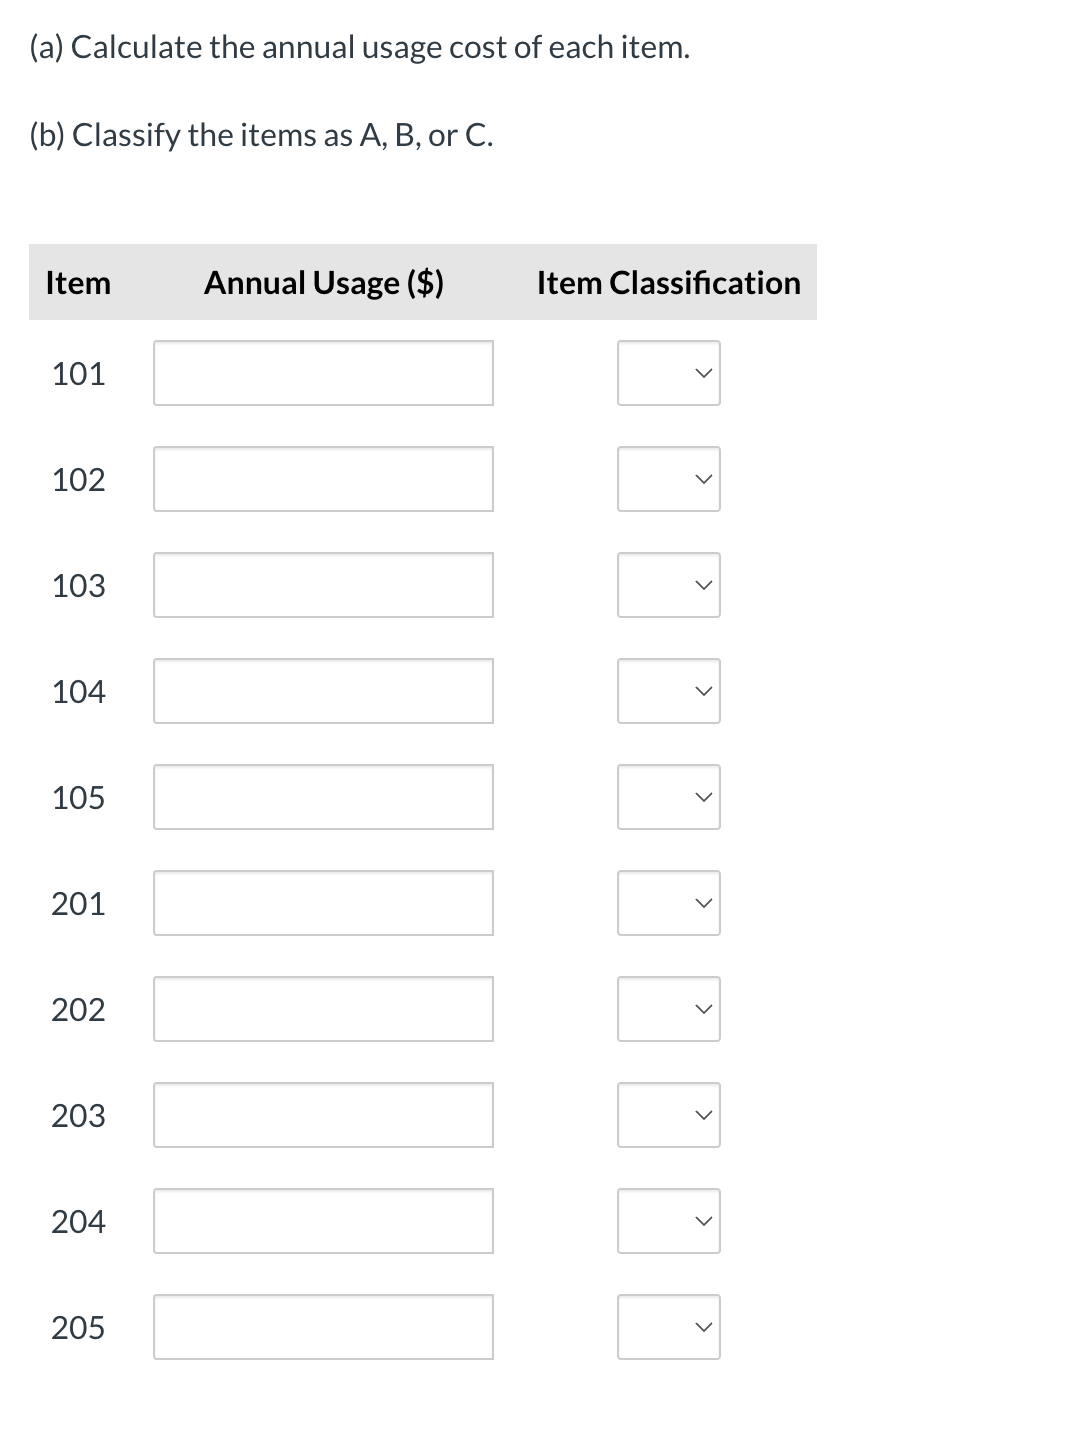Open classification dropdown for item 103
1066x1436 pixels.
tap(668, 585)
